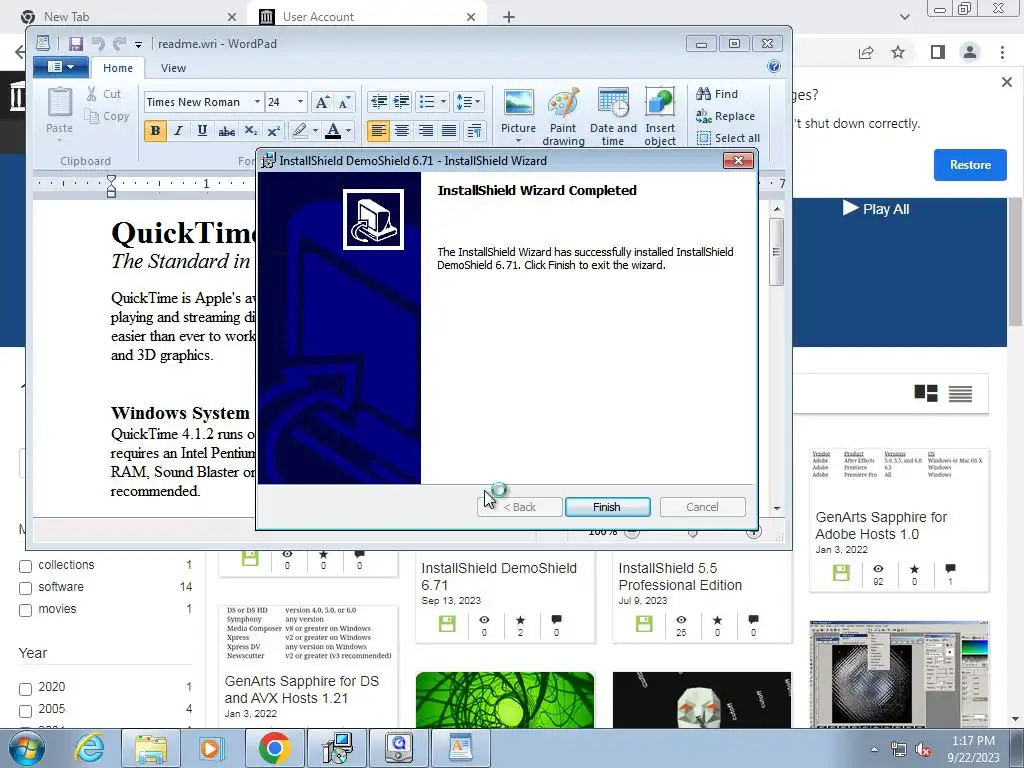
Task: Open Internet Explorer from taskbar
Action: pos(89,748)
